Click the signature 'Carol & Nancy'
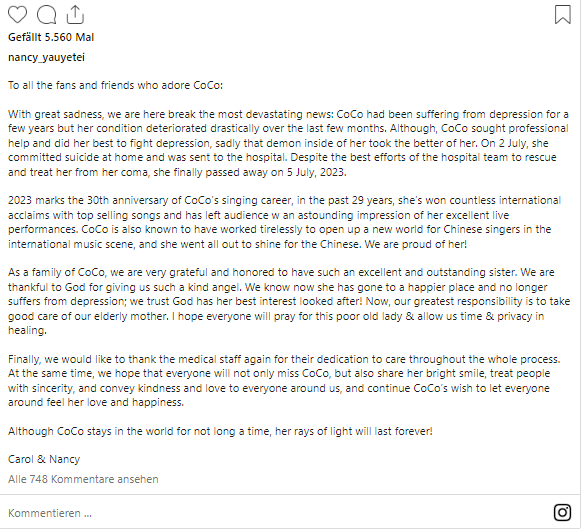This screenshot has height=530, width=581. (x=44, y=459)
